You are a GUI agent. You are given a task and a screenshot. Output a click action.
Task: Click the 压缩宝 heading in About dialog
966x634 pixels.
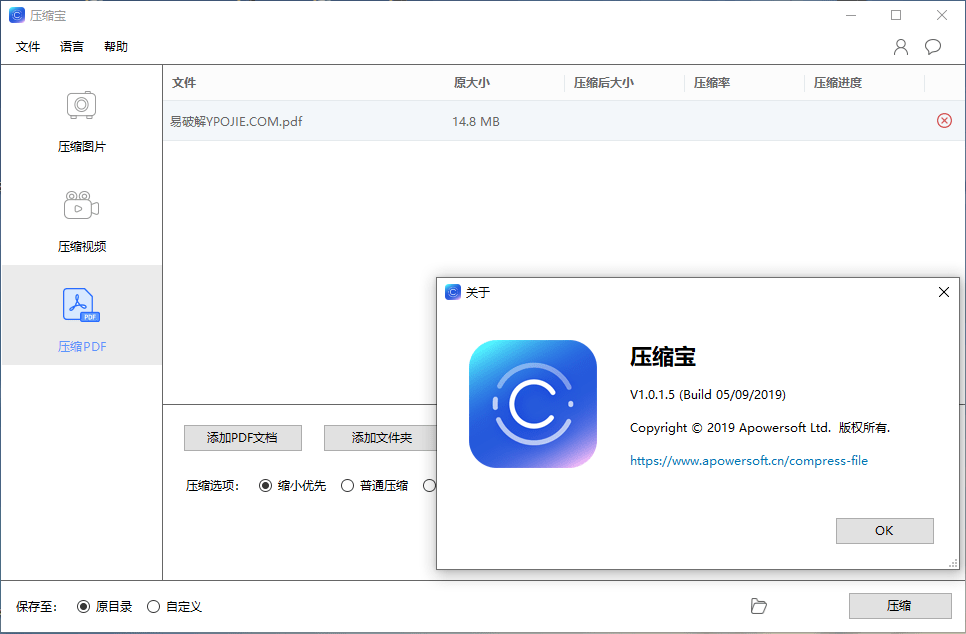point(663,357)
